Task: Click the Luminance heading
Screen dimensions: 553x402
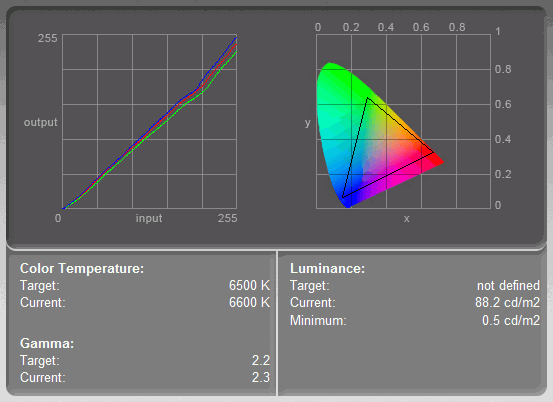Action: [327, 268]
